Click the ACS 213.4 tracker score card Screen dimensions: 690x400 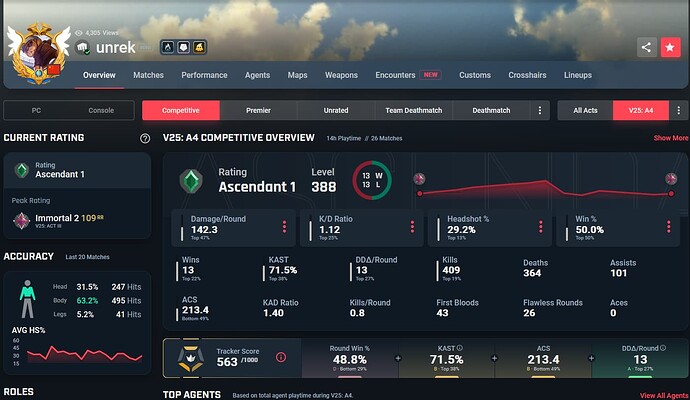(x=543, y=358)
